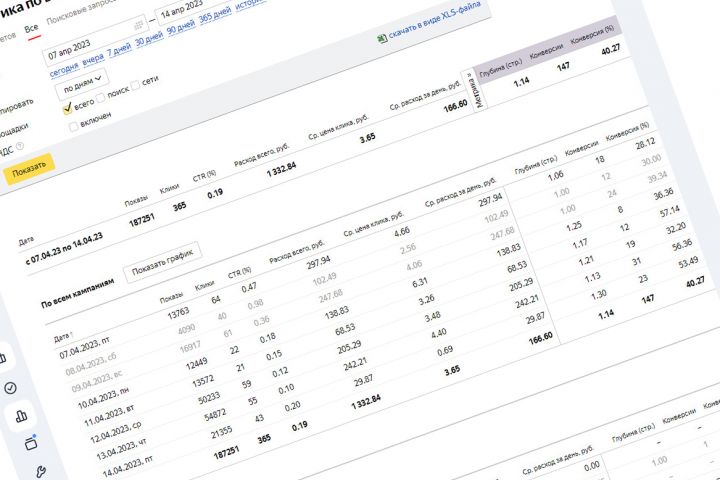Image resolution: width=720 pixels, height=480 pixels.
Task: Select the 07.04.2023, пт row date
Action: tap(84, 348)
